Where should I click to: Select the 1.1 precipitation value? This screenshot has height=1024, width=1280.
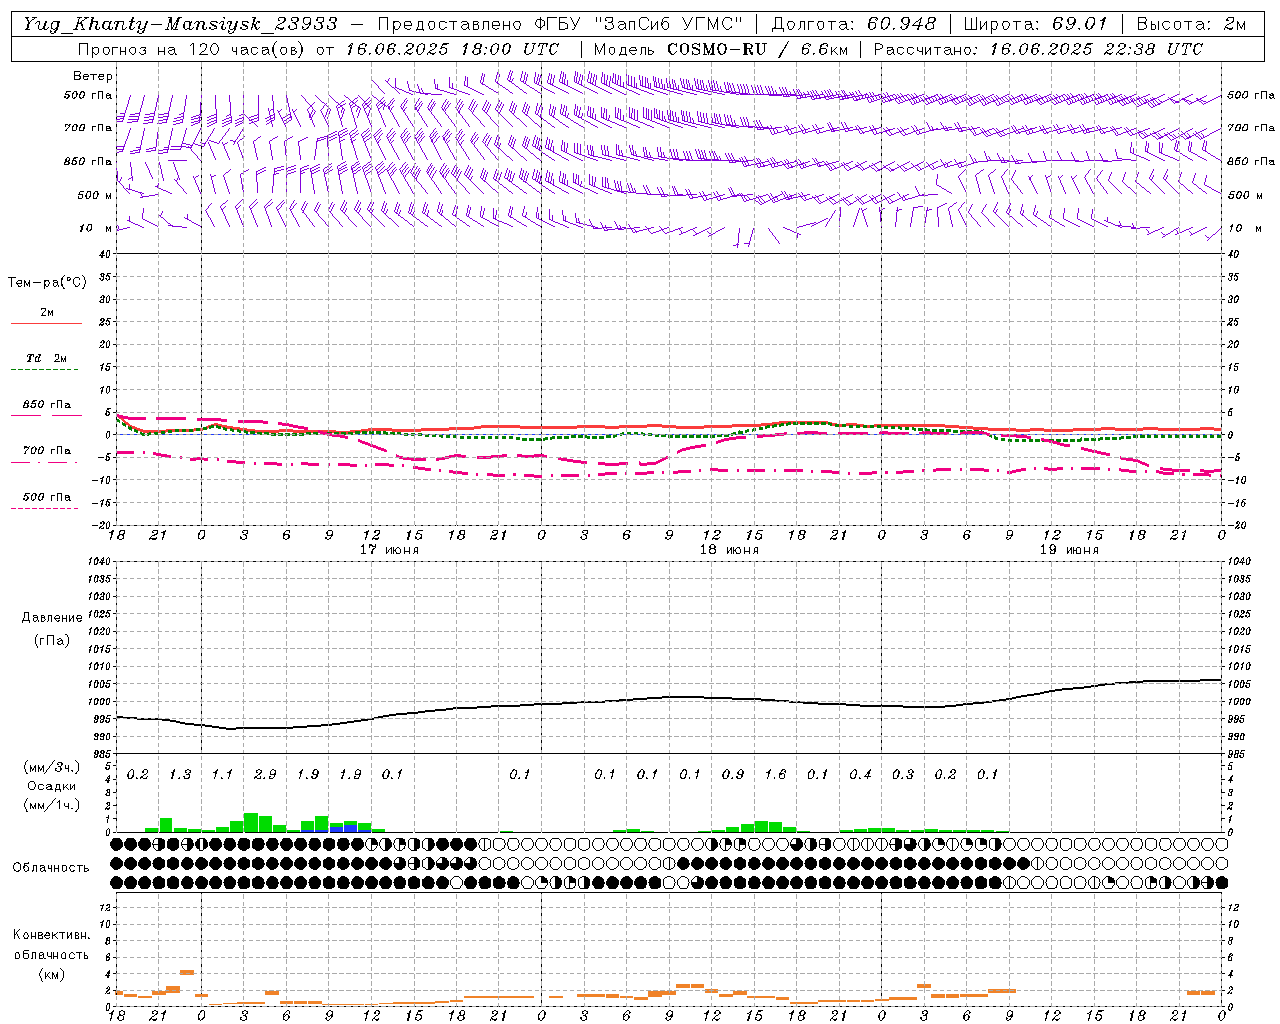(222, 775)
